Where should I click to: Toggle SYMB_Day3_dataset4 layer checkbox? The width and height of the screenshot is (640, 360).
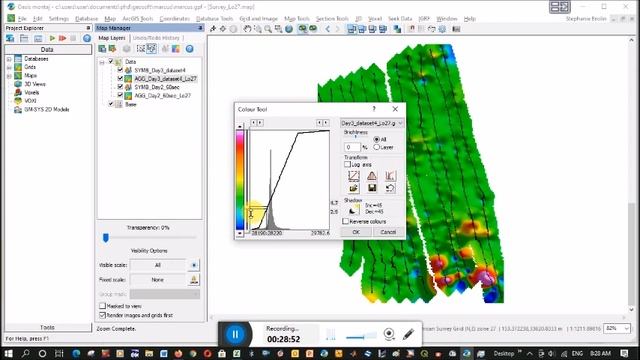pos(120,70)
